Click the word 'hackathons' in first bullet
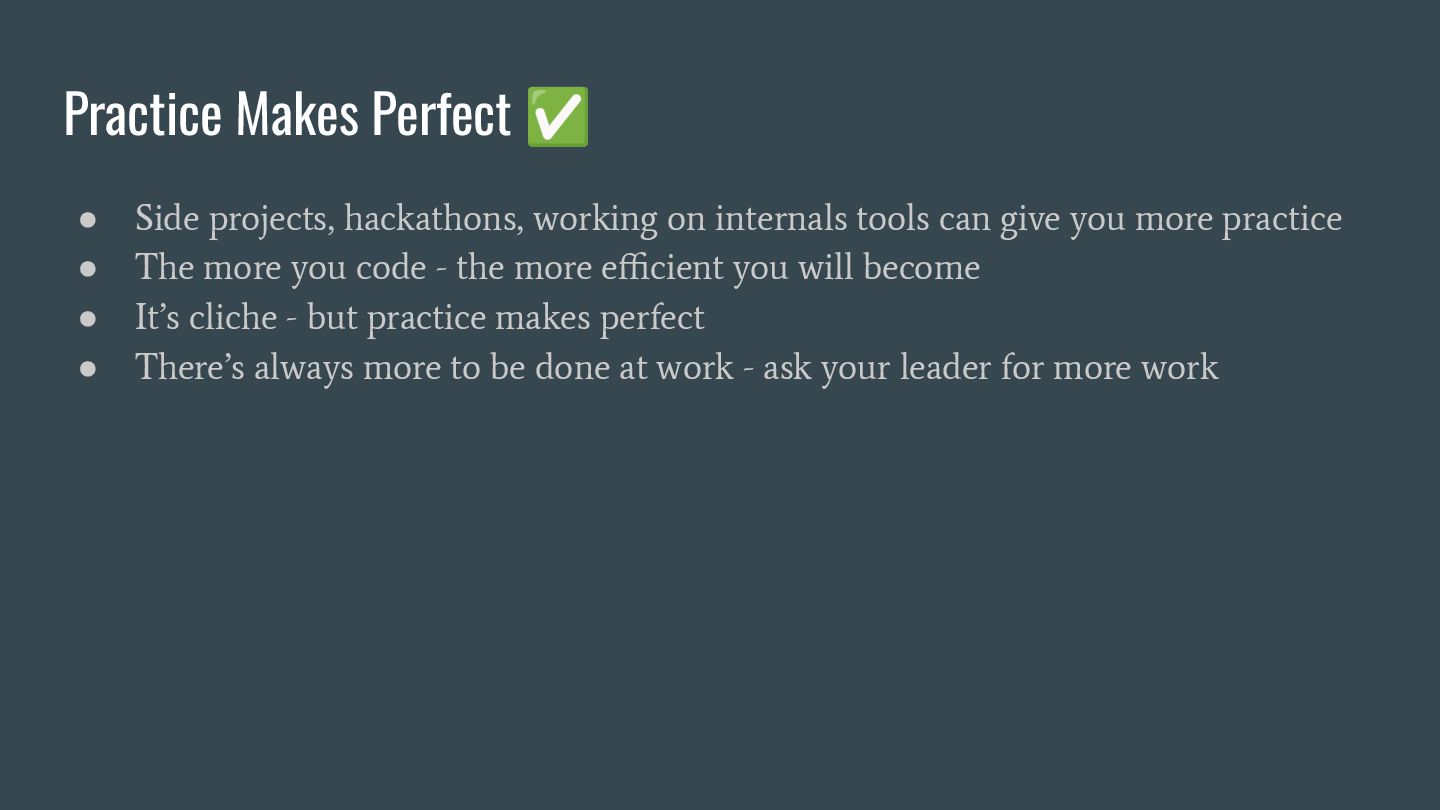This screenshot has width=1440, height=810. (432, 219)
